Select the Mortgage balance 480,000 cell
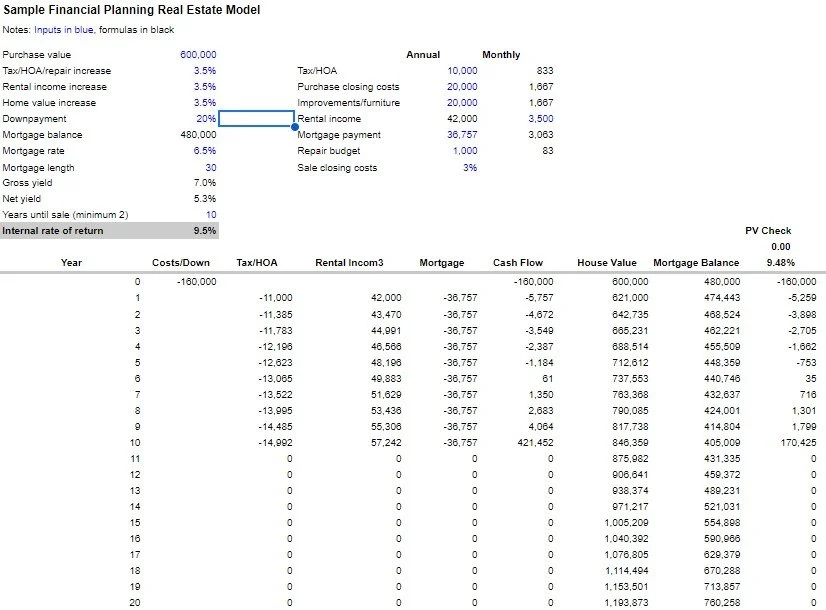Viewport: 826px width, 610px height. (x=198, y=135)
